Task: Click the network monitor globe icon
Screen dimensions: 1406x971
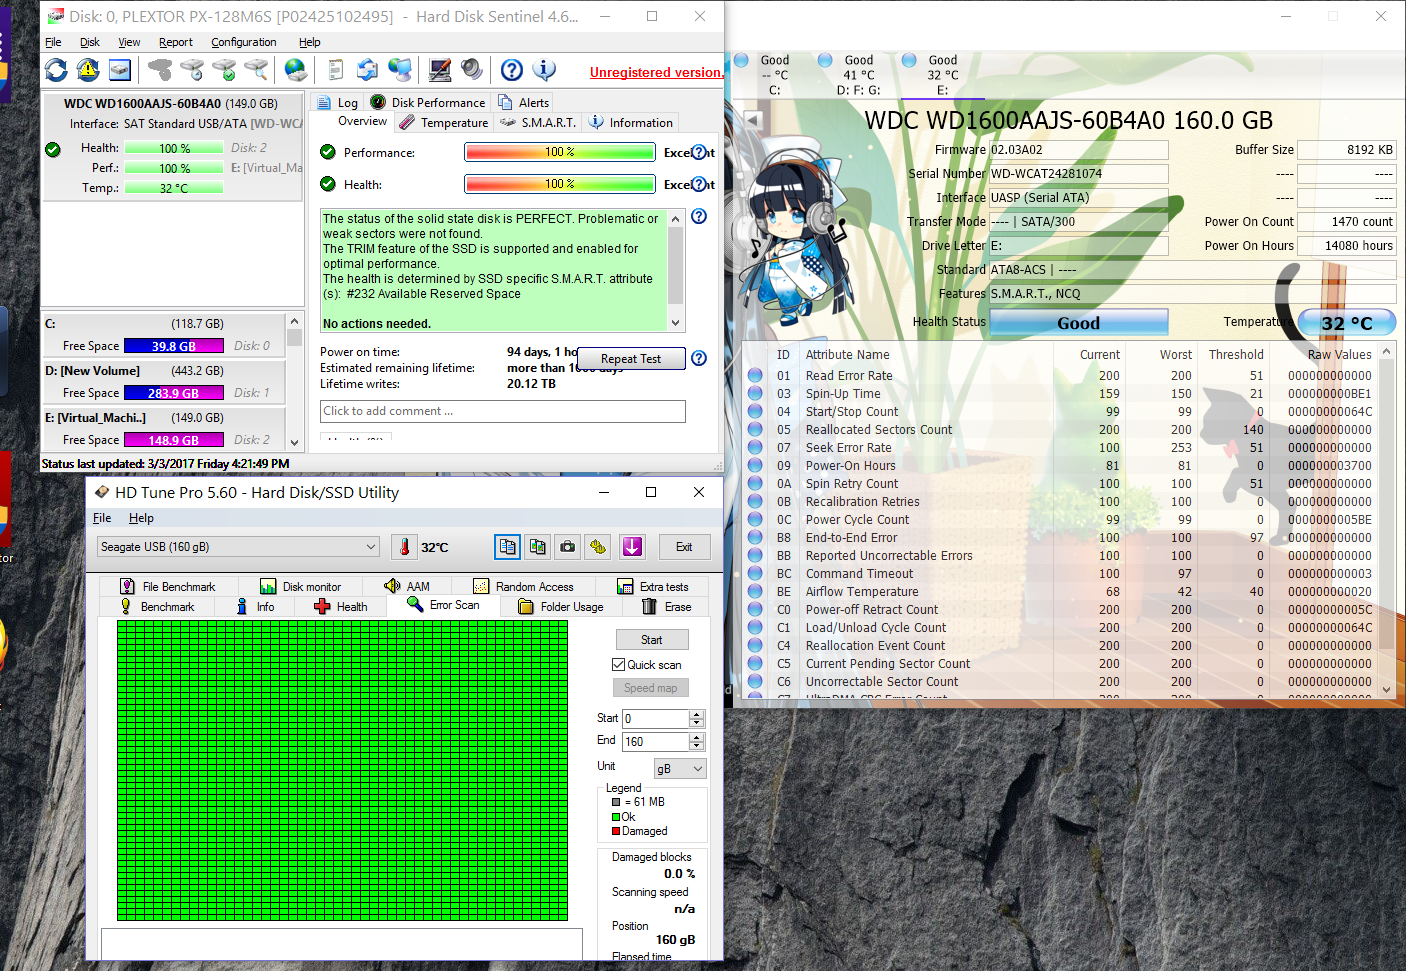Action: click(x=400, y=70)
